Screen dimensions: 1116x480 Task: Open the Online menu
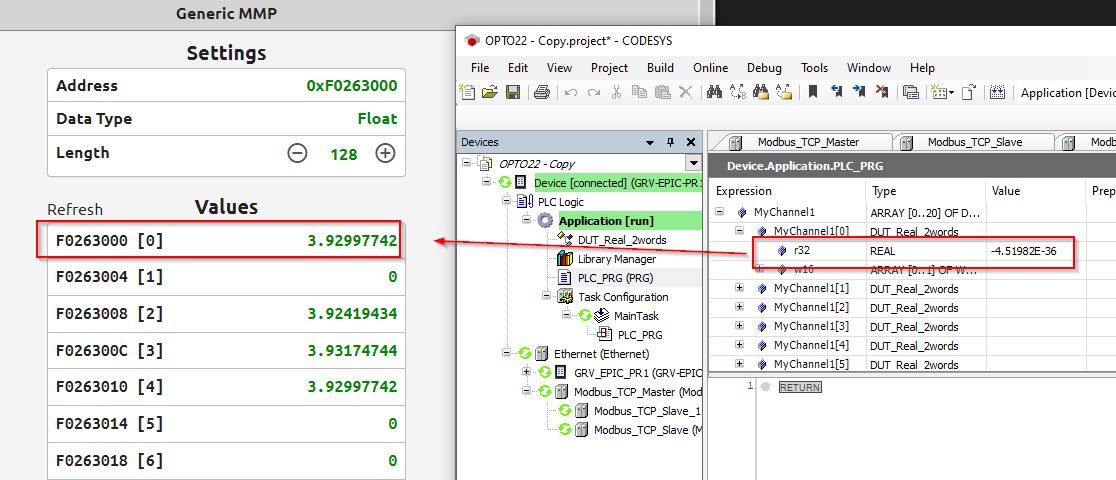710,68
